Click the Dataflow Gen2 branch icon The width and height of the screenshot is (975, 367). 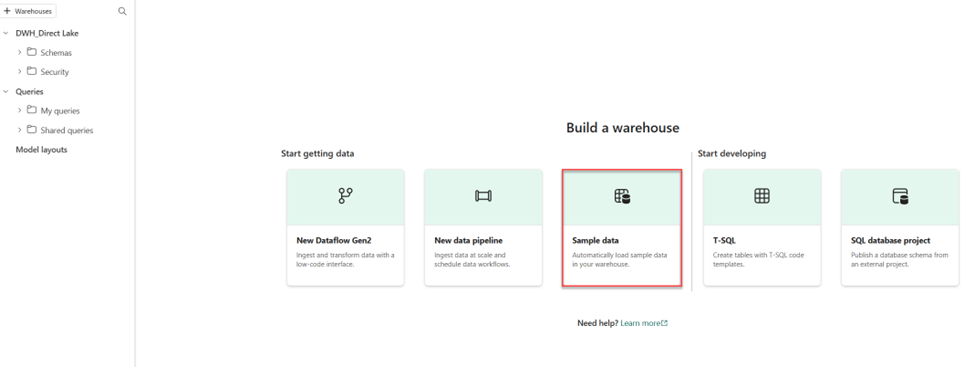click(345, 196)
